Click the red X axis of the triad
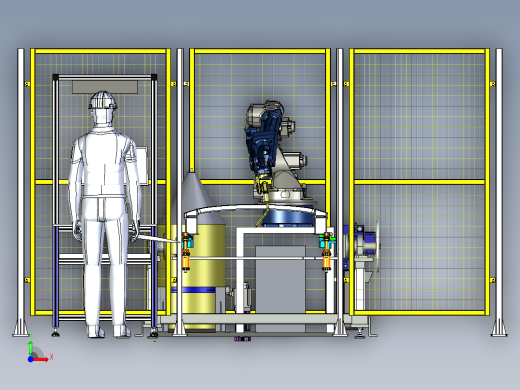The width and height of the screenshot is (520, 390). pos(41,359)
